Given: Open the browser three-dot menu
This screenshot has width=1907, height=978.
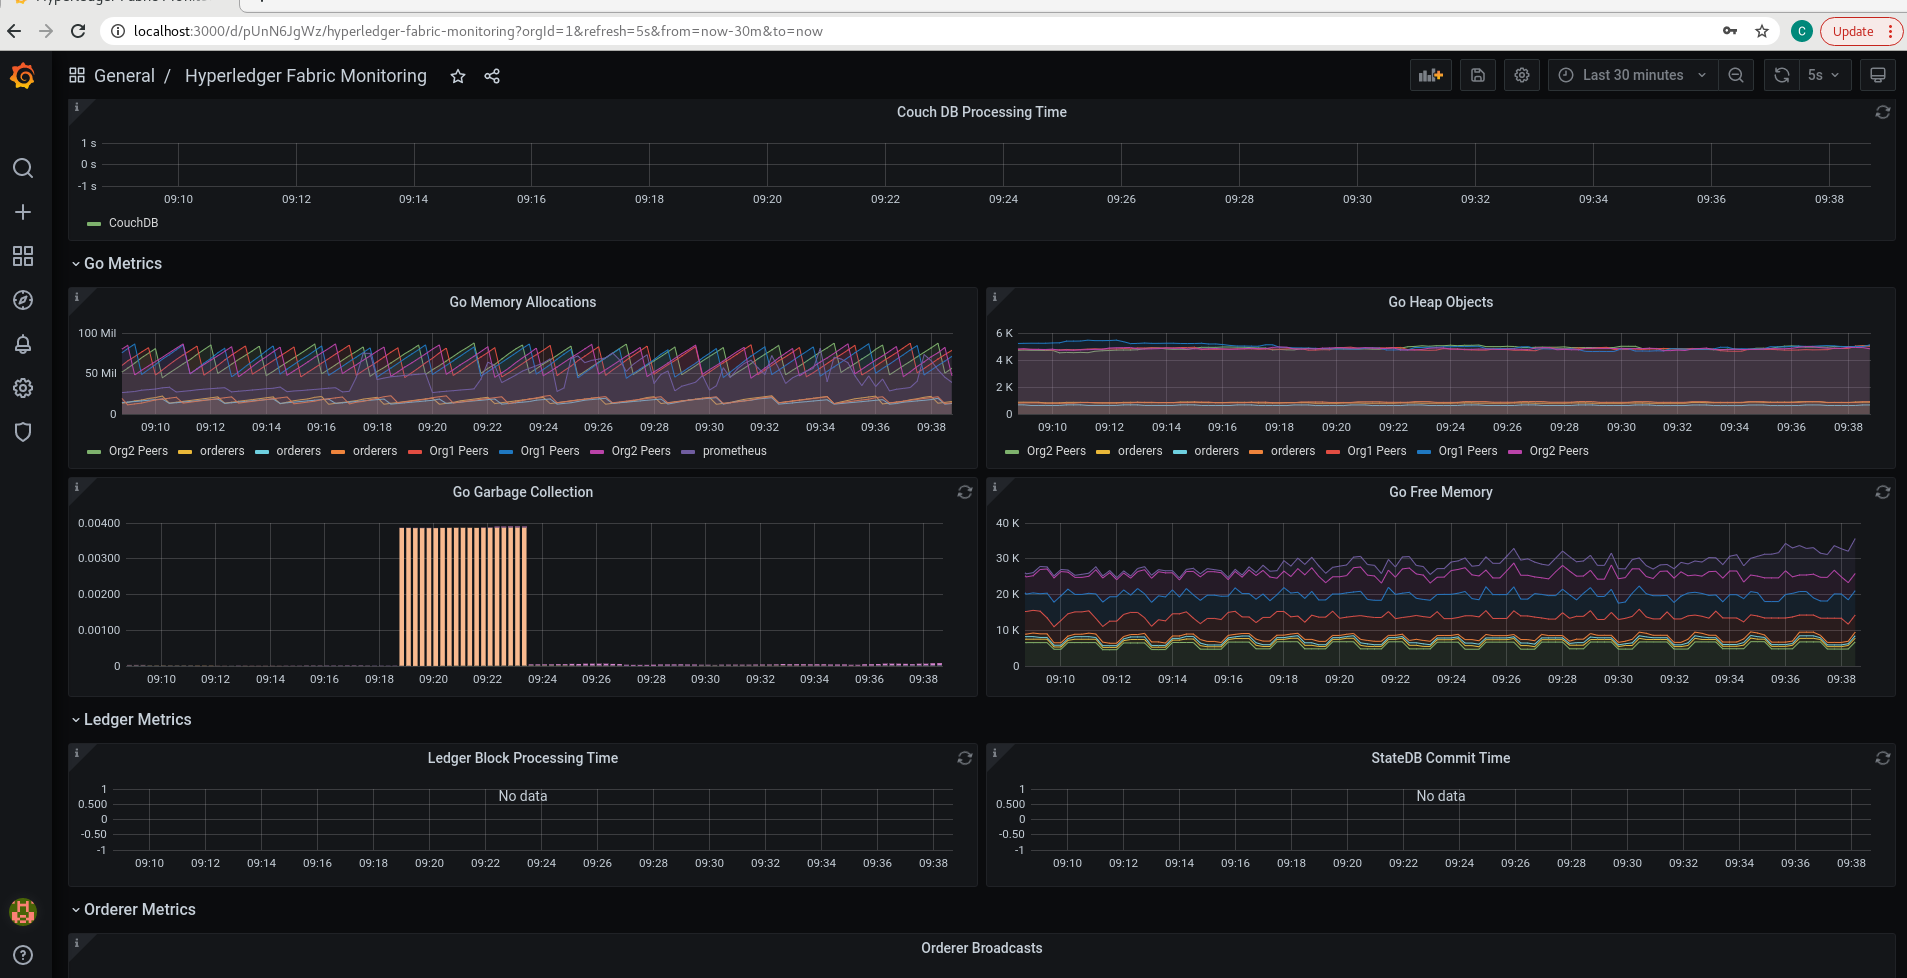Looking at the screenshot, I should [1890, 31].
